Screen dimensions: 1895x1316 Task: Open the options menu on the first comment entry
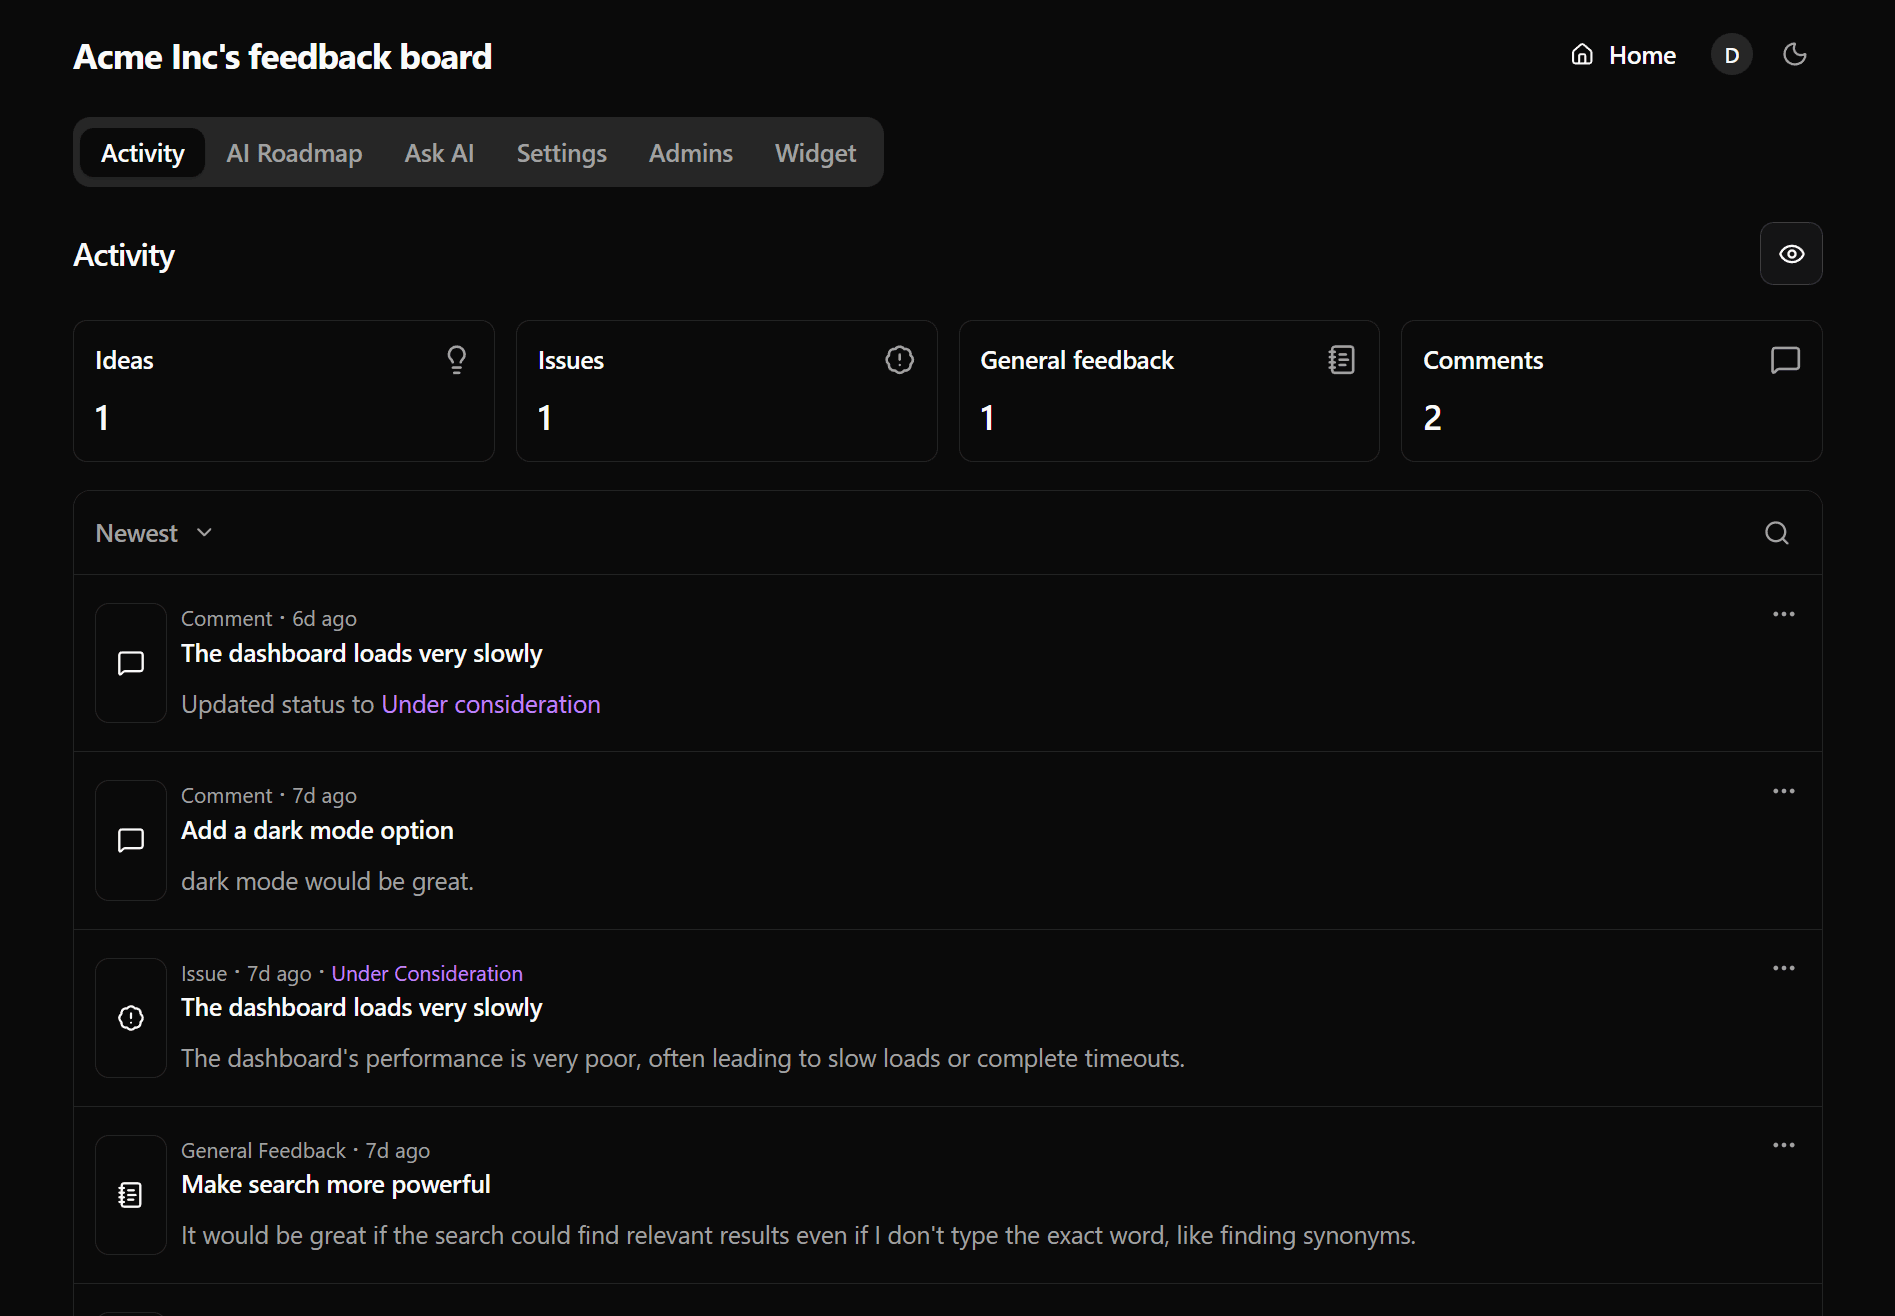click(x=1783, y=613)
